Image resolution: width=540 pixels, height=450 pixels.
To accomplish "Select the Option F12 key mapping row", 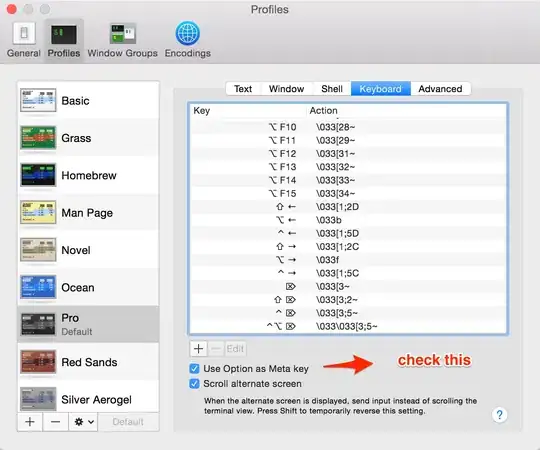I will coord(348,154).
